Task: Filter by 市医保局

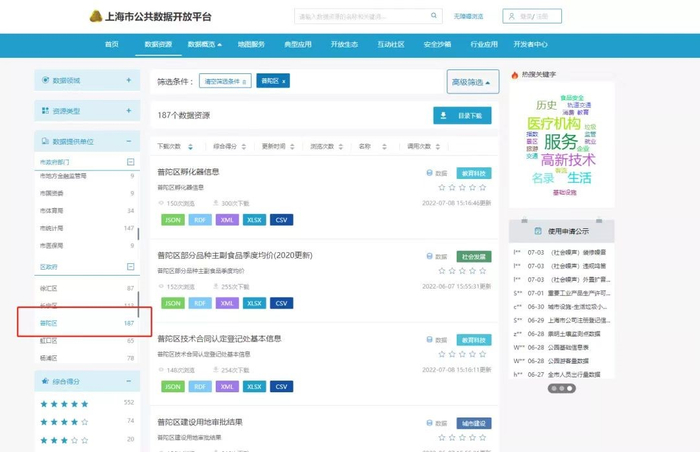Action: click(87, 246)
